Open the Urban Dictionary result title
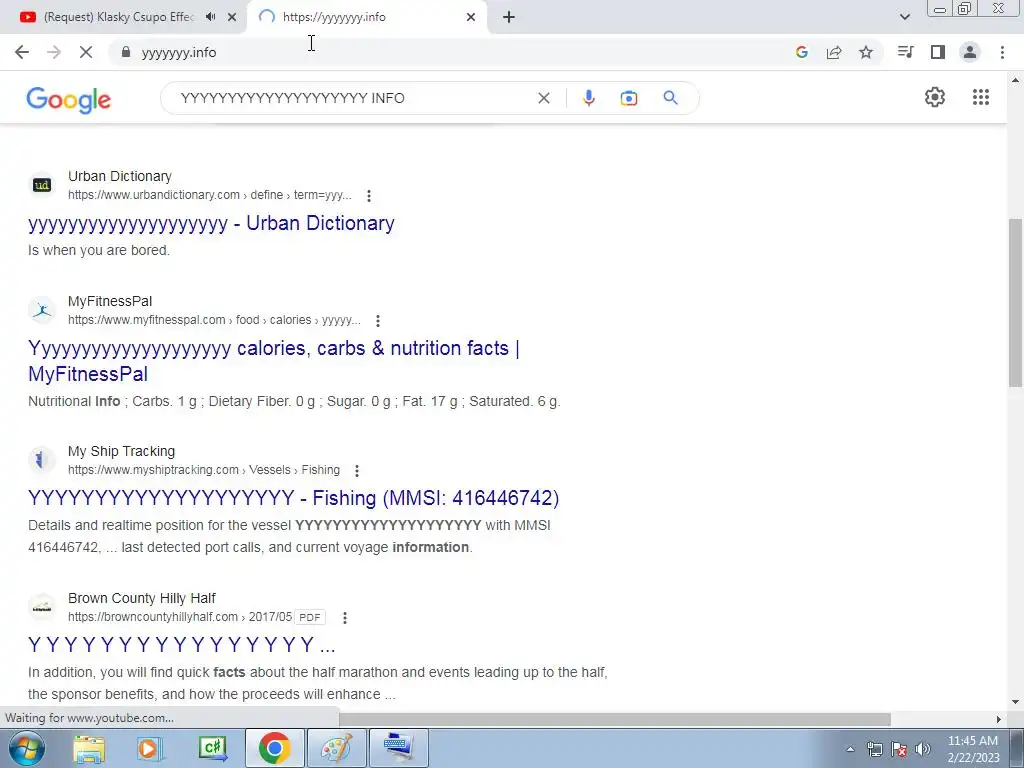The image size is (1024, 768). click(211, 223)
